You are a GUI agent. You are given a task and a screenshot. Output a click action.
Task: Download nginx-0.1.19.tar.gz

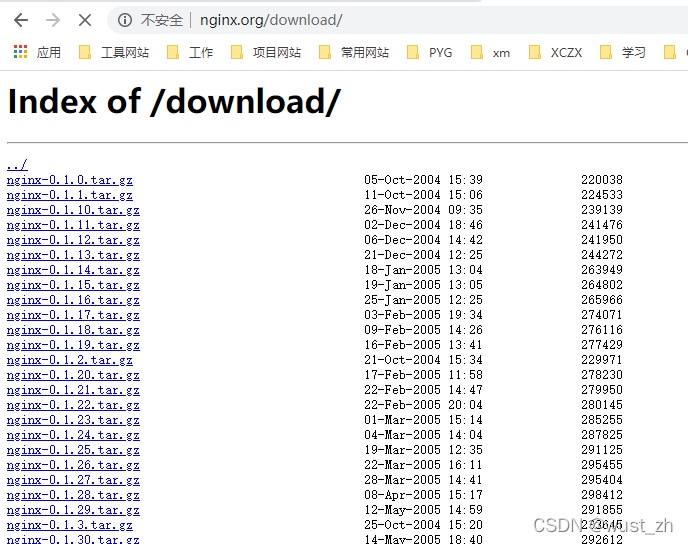pos(73,345)
